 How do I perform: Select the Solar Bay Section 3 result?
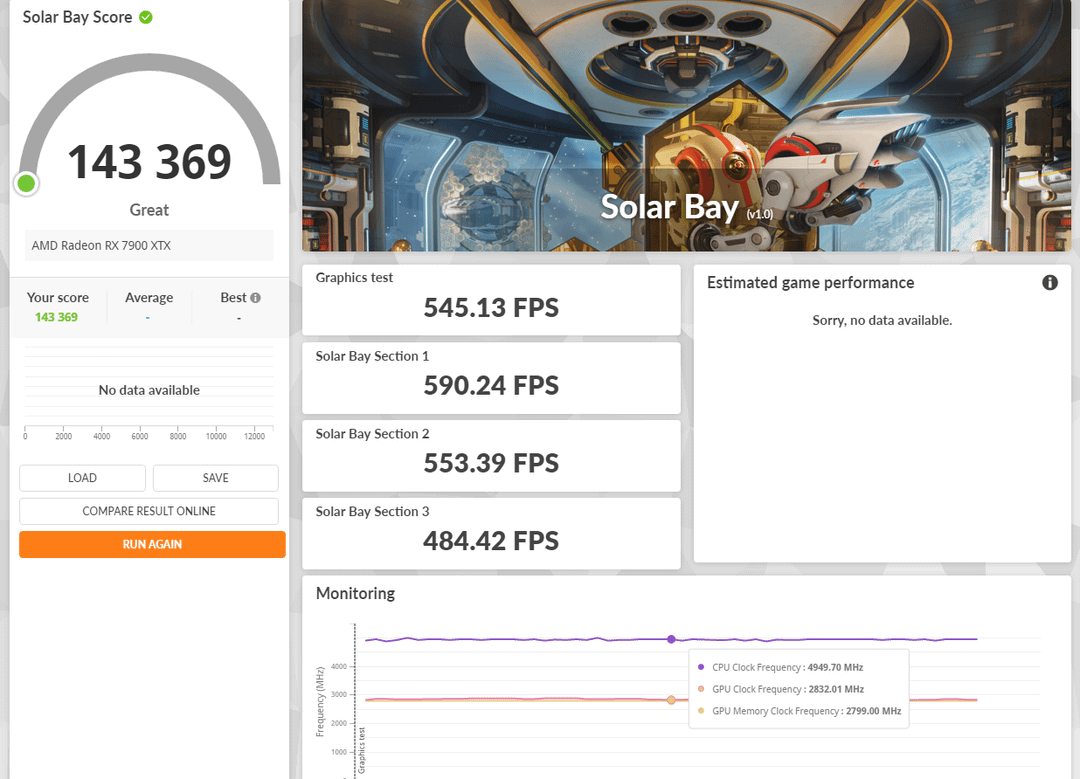pyautogui.click(x=491, y=534)
